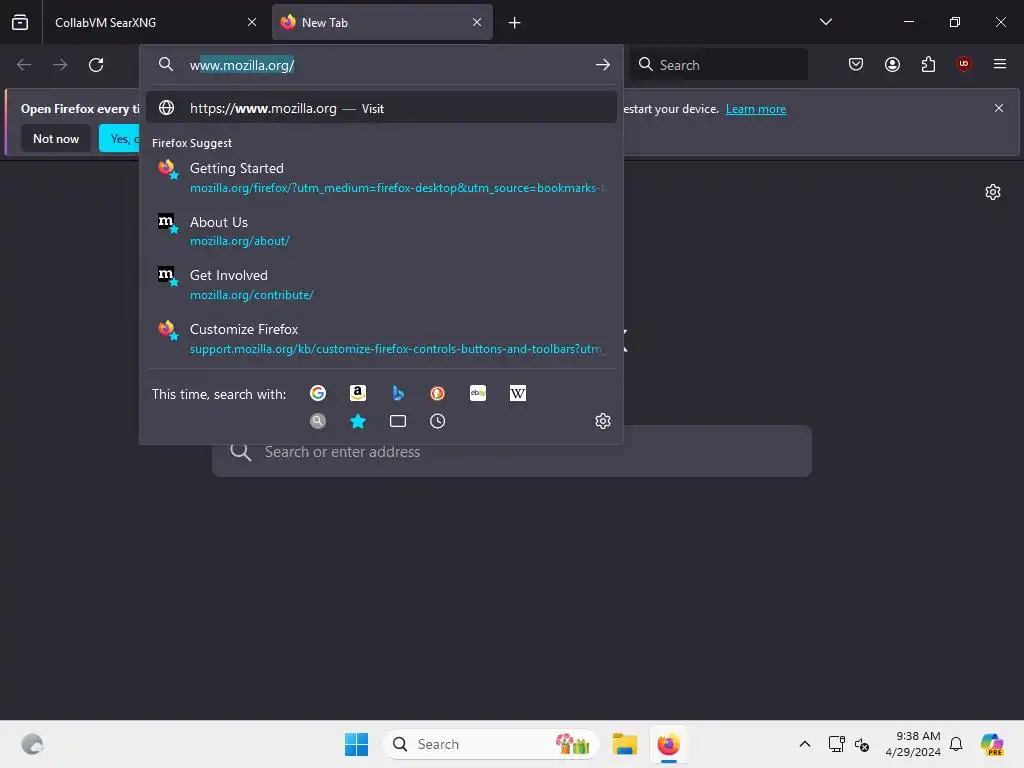Viewport: 1024px width, 768px height.
Task: Choose the https://www.mozilla.org Visit suggestion
Action: 381,108
